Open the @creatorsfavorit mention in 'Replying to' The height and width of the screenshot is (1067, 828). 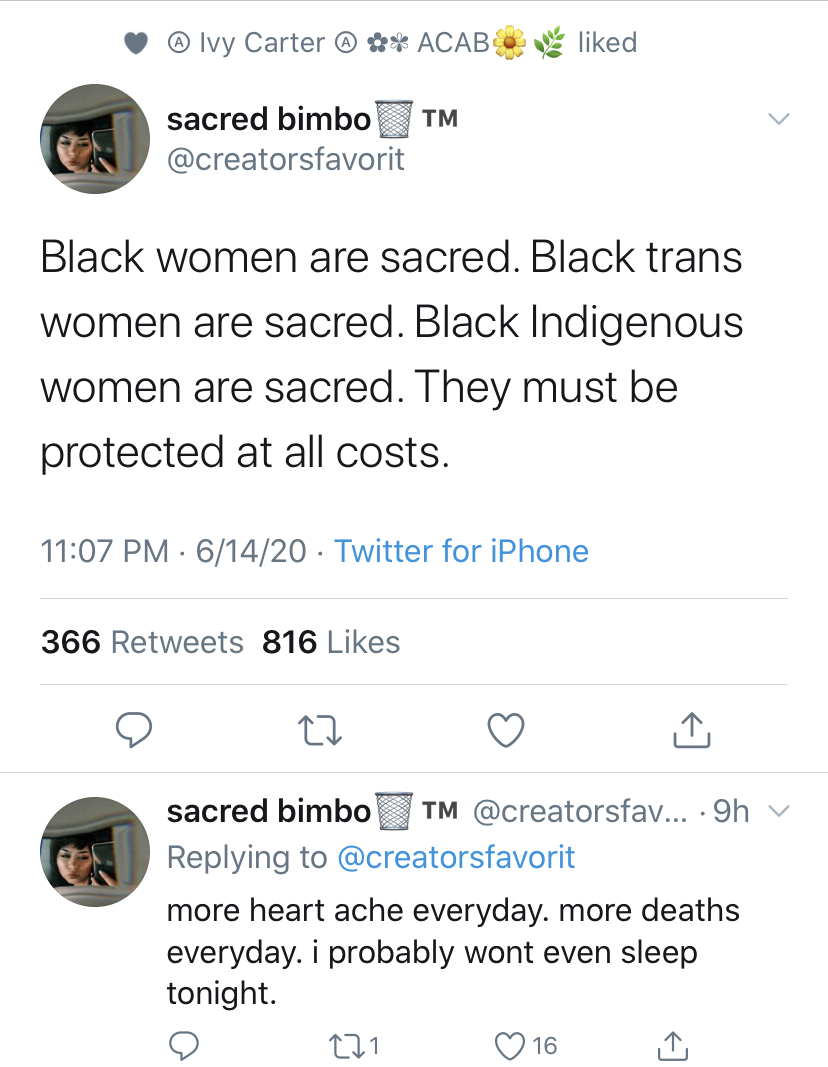(456, 857)
